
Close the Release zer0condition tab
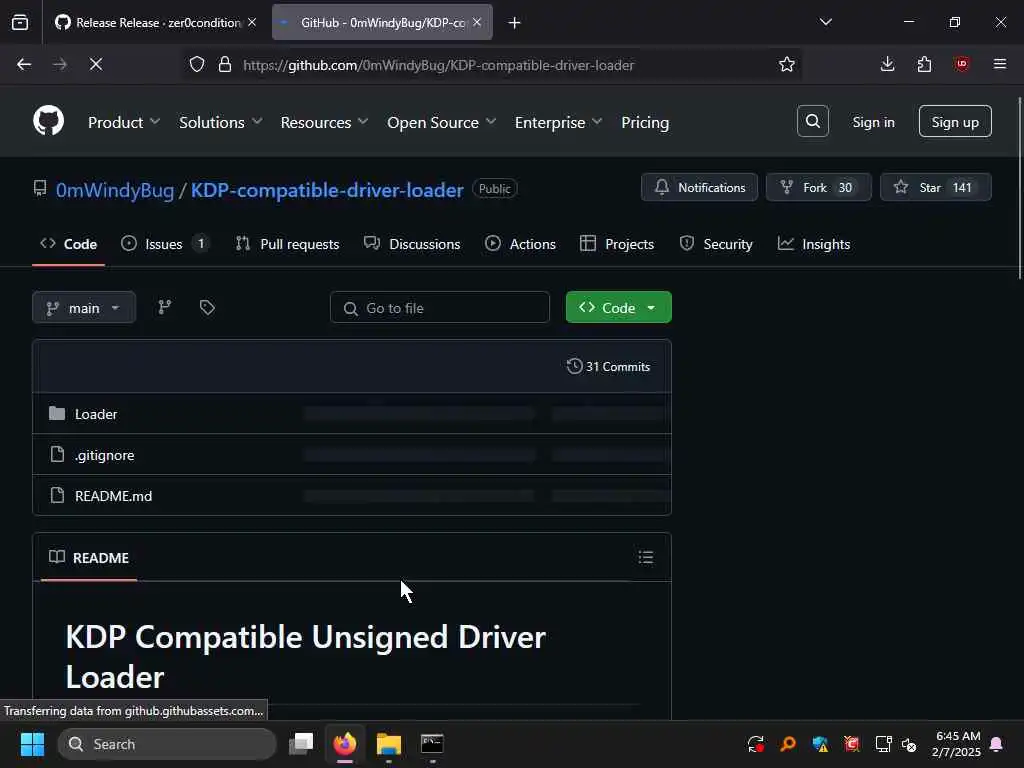point(252,22)
